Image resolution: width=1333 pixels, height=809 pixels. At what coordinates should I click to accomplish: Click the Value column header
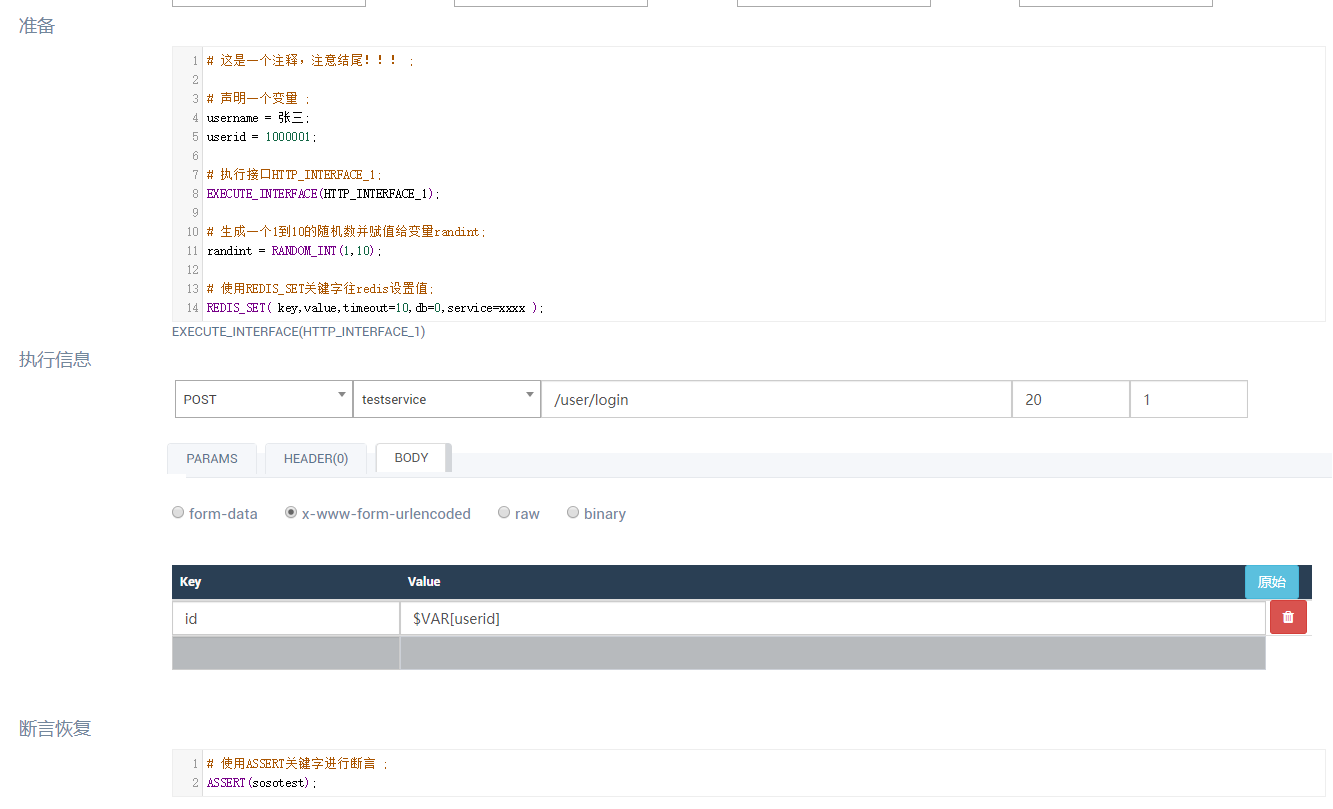[x=424, y=582]
